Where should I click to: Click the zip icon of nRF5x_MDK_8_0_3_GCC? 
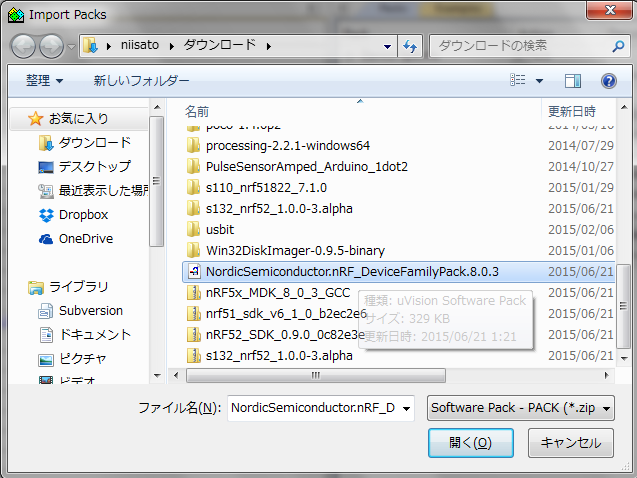coord(194,292)
